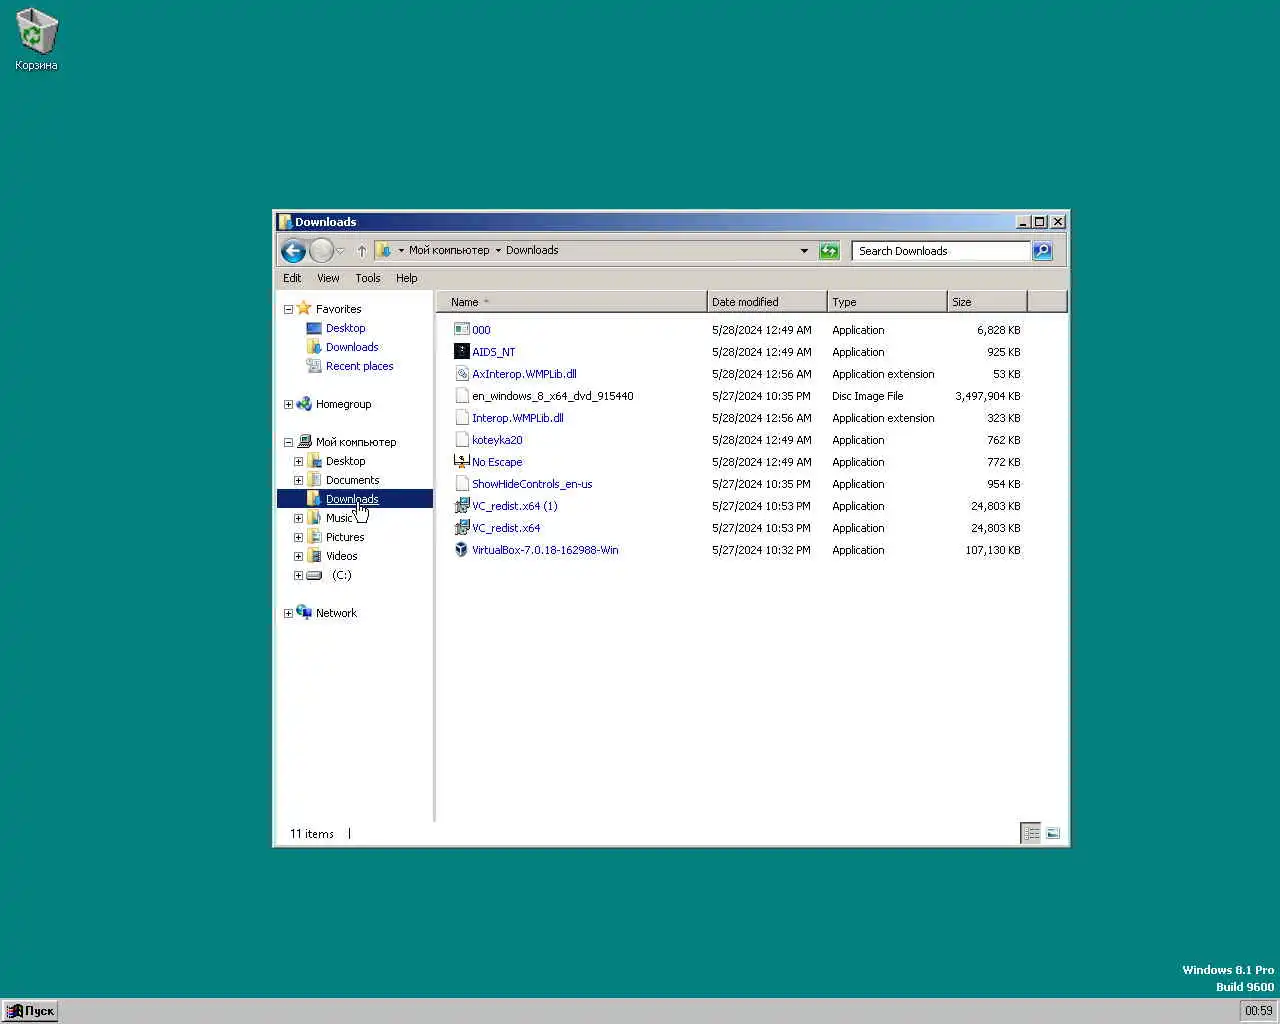This screenshot has width=1280, height=1024.
Task: Select the AIDS_NT file icon
Action: click(x=461, y=352)
